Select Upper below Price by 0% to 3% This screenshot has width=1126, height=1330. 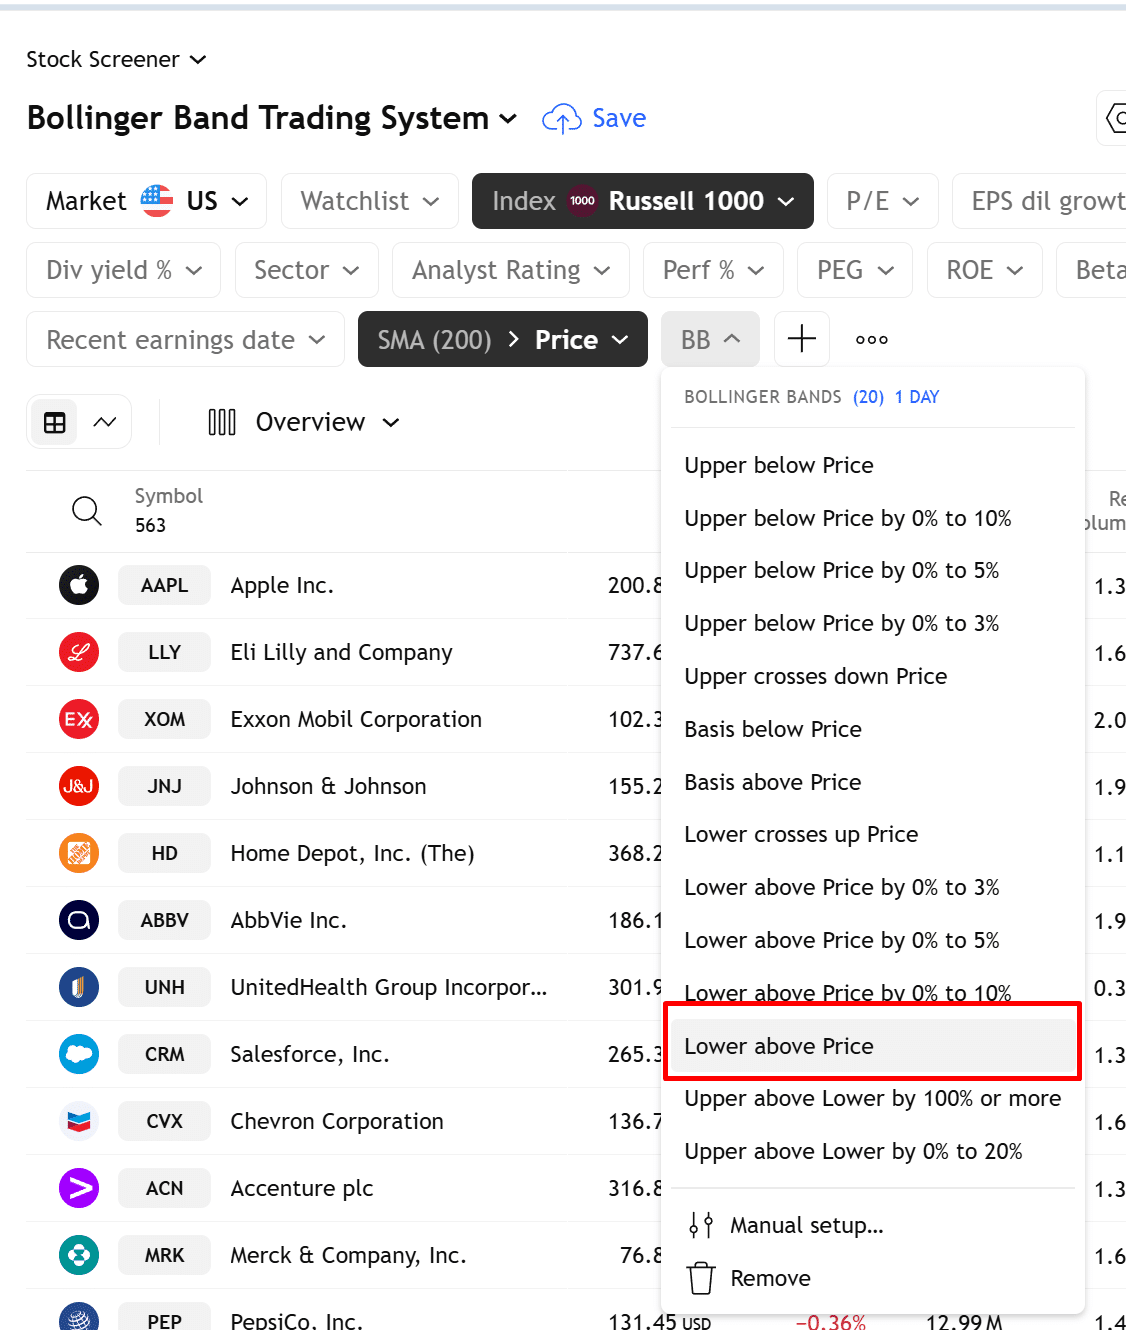[x=872, y=623]
